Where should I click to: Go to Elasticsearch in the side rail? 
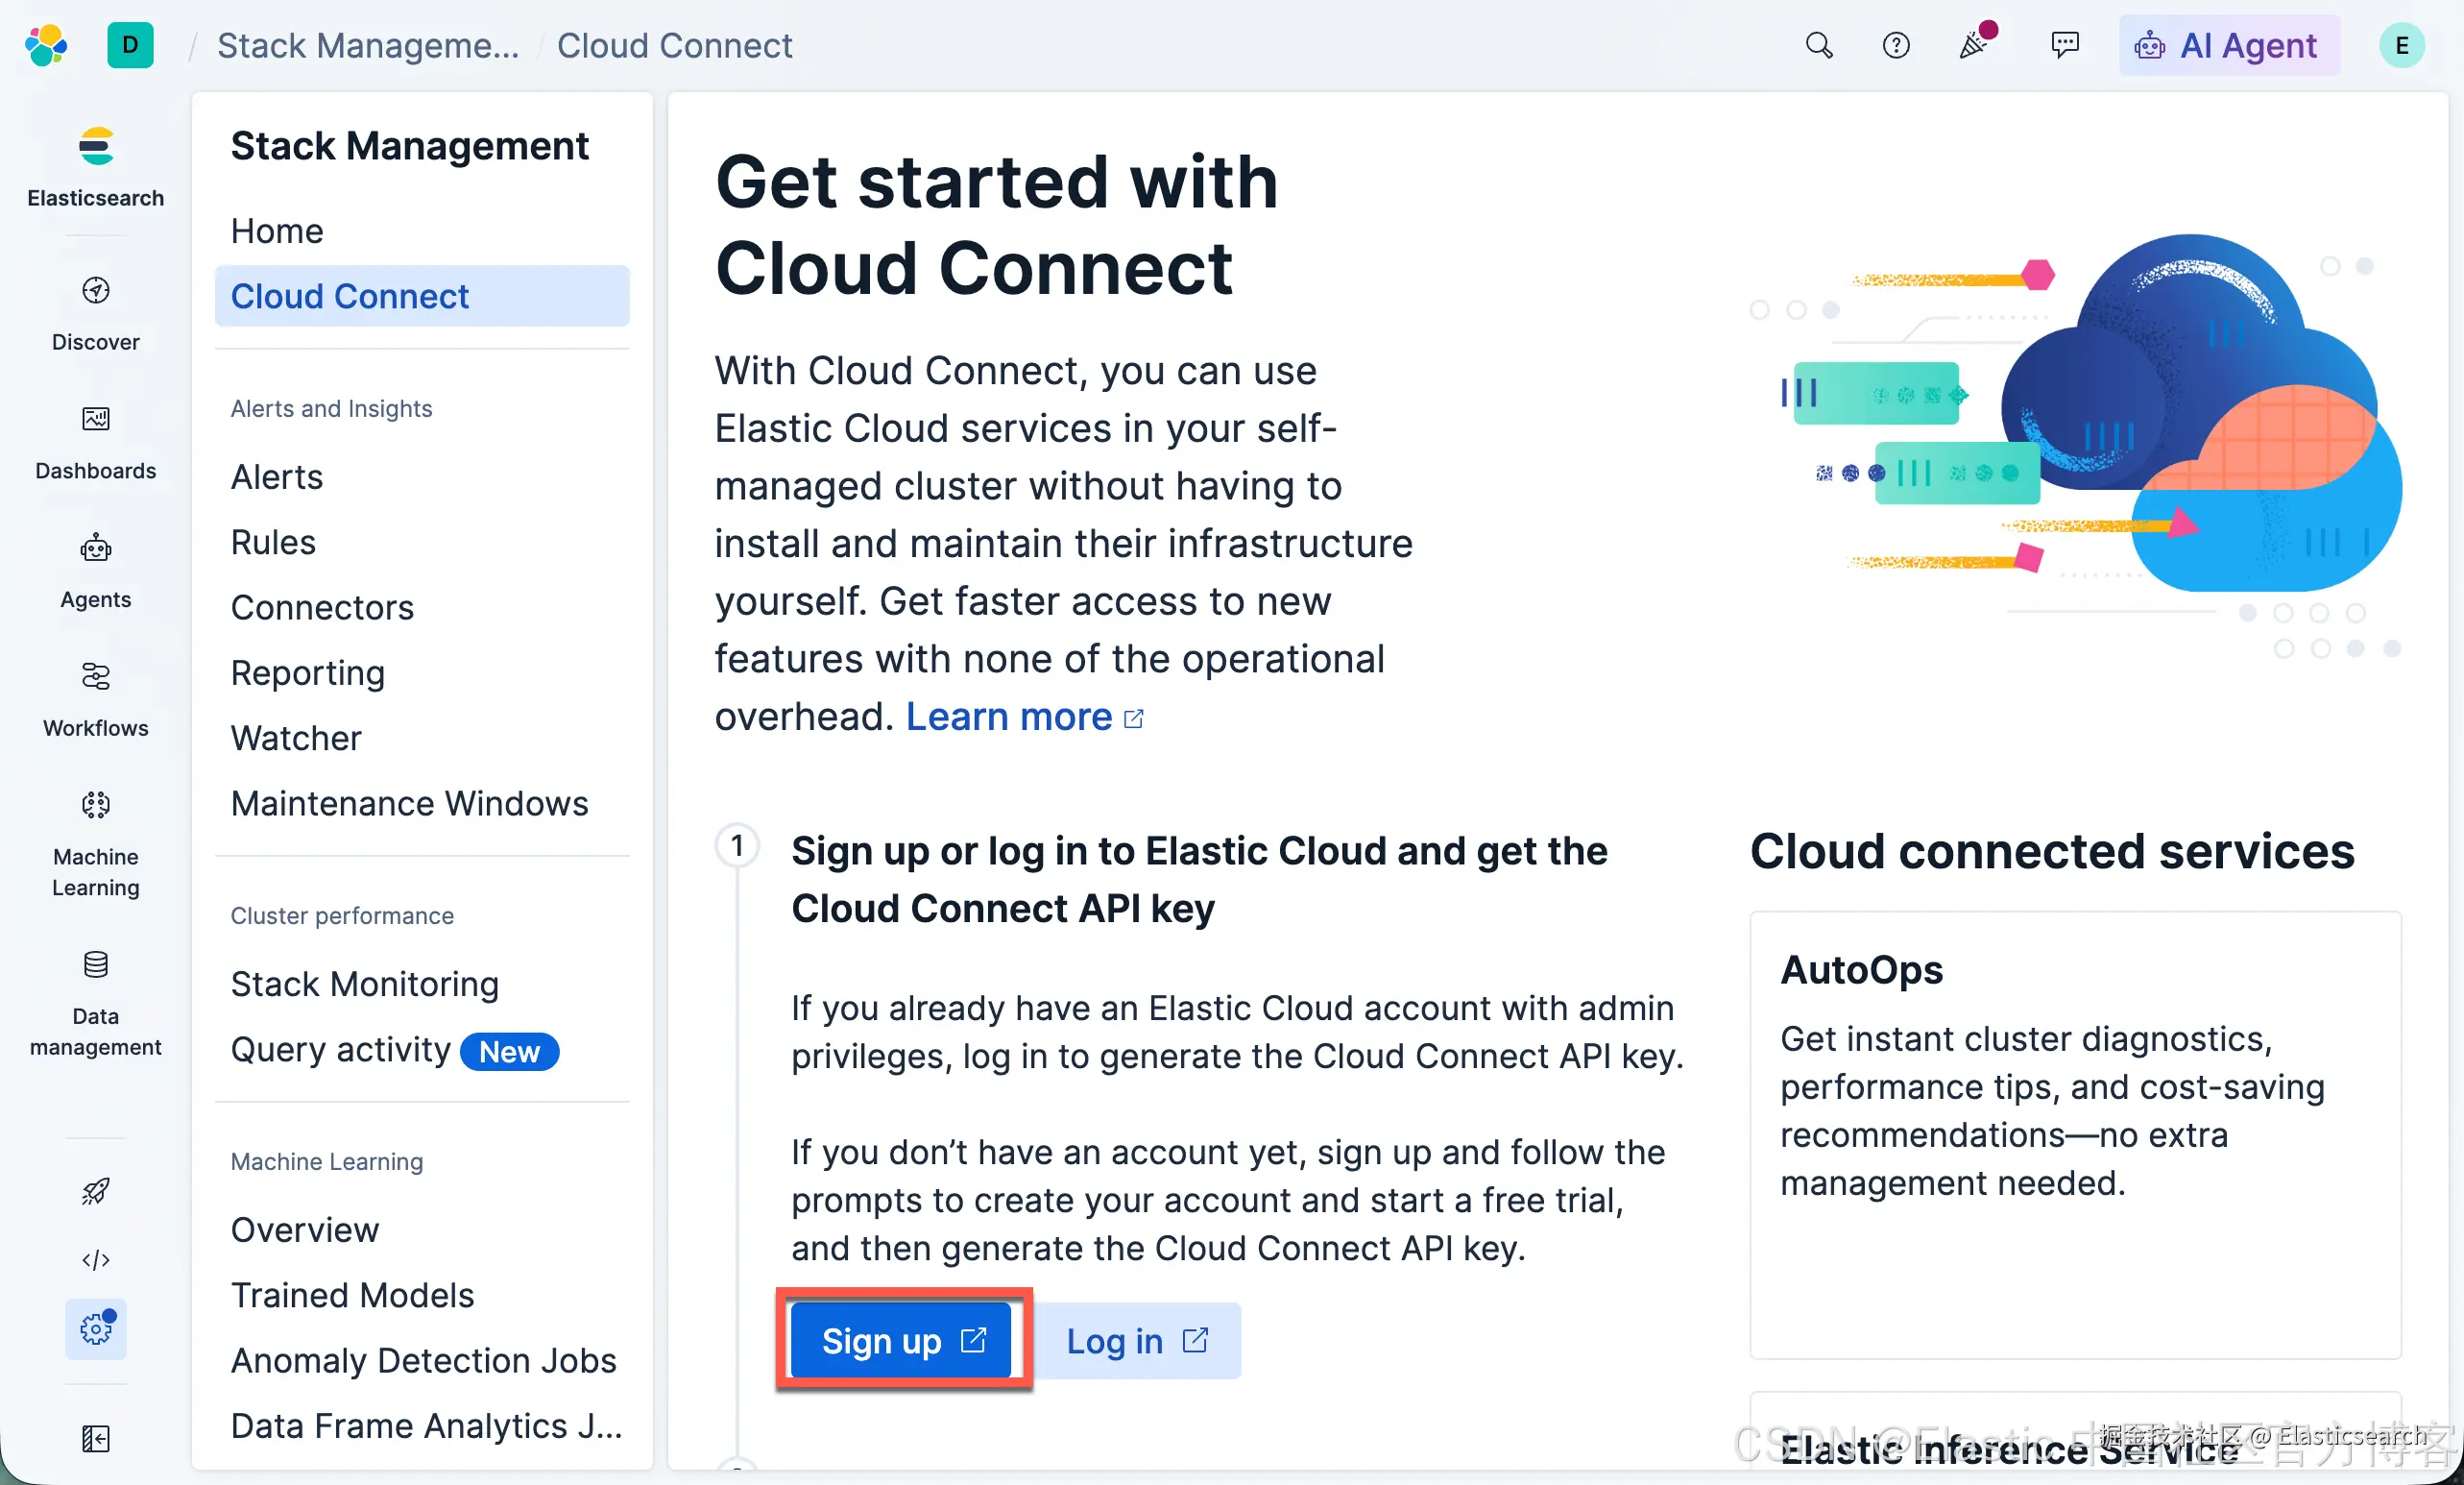coord(96,167)
